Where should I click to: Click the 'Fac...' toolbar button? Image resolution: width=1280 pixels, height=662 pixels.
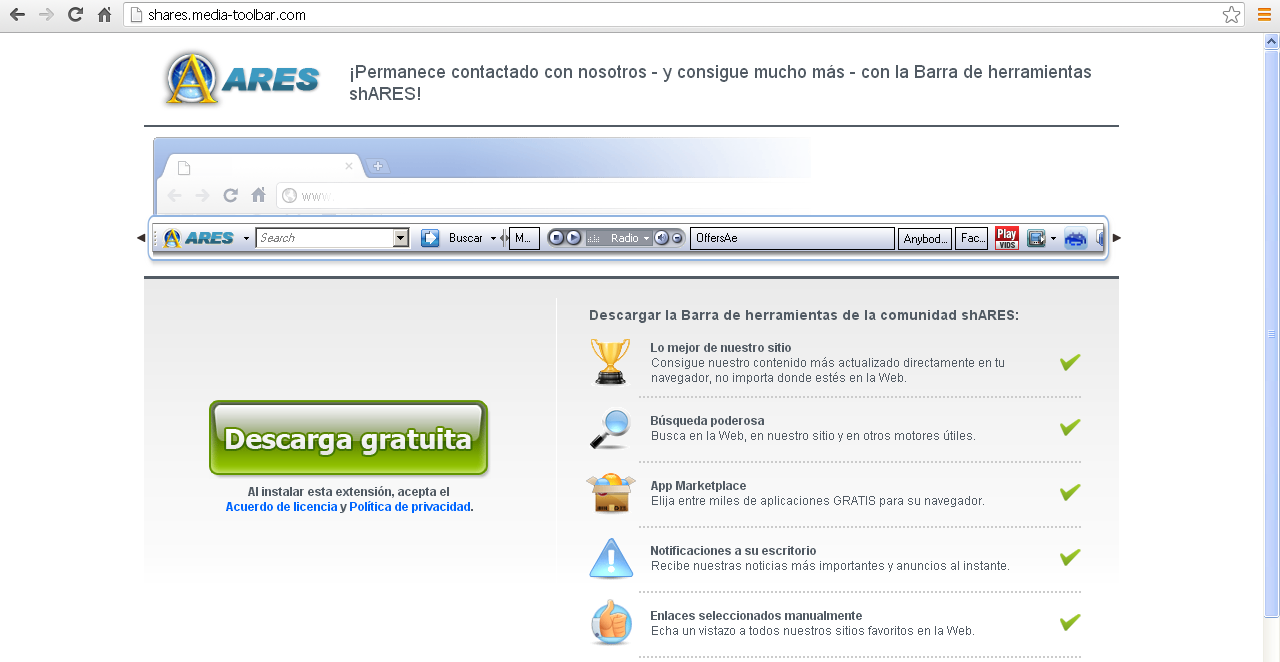click(972, 238)
